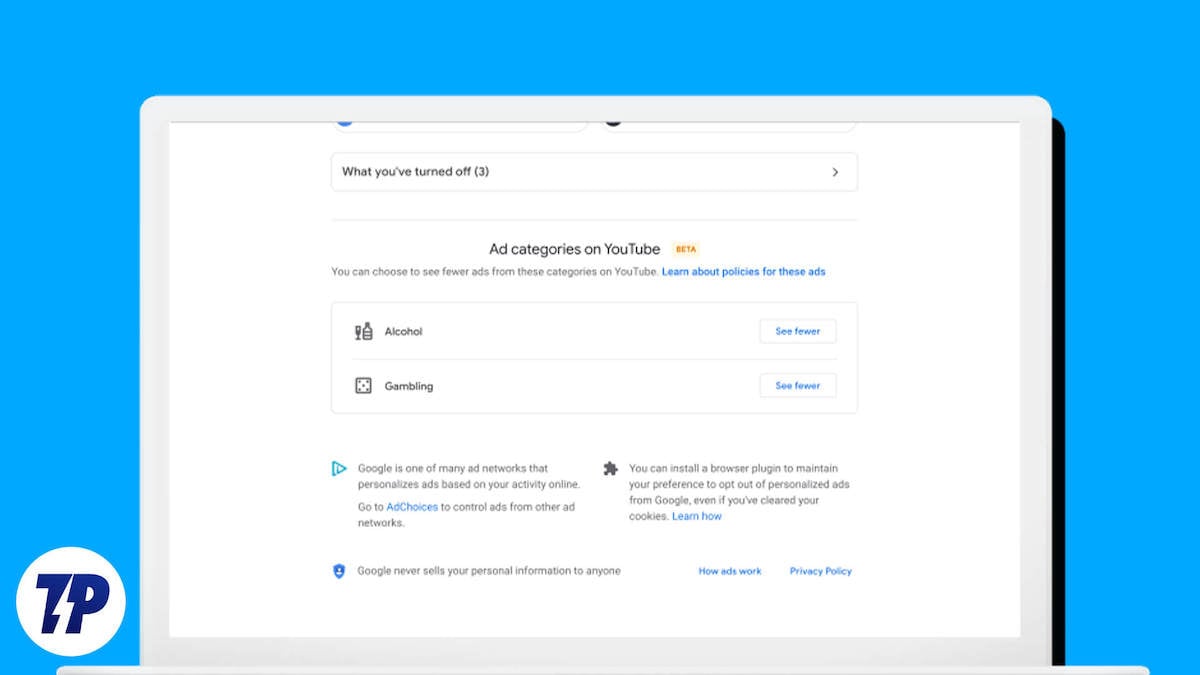Click the Alcohol bottle and glass icon
1200x675 pixels.
[364, 331]
